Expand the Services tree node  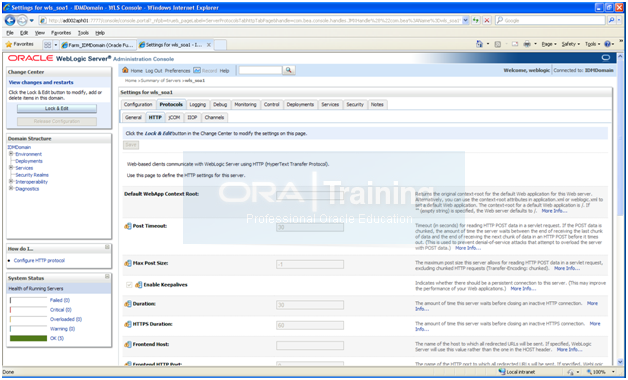[11, 168]
